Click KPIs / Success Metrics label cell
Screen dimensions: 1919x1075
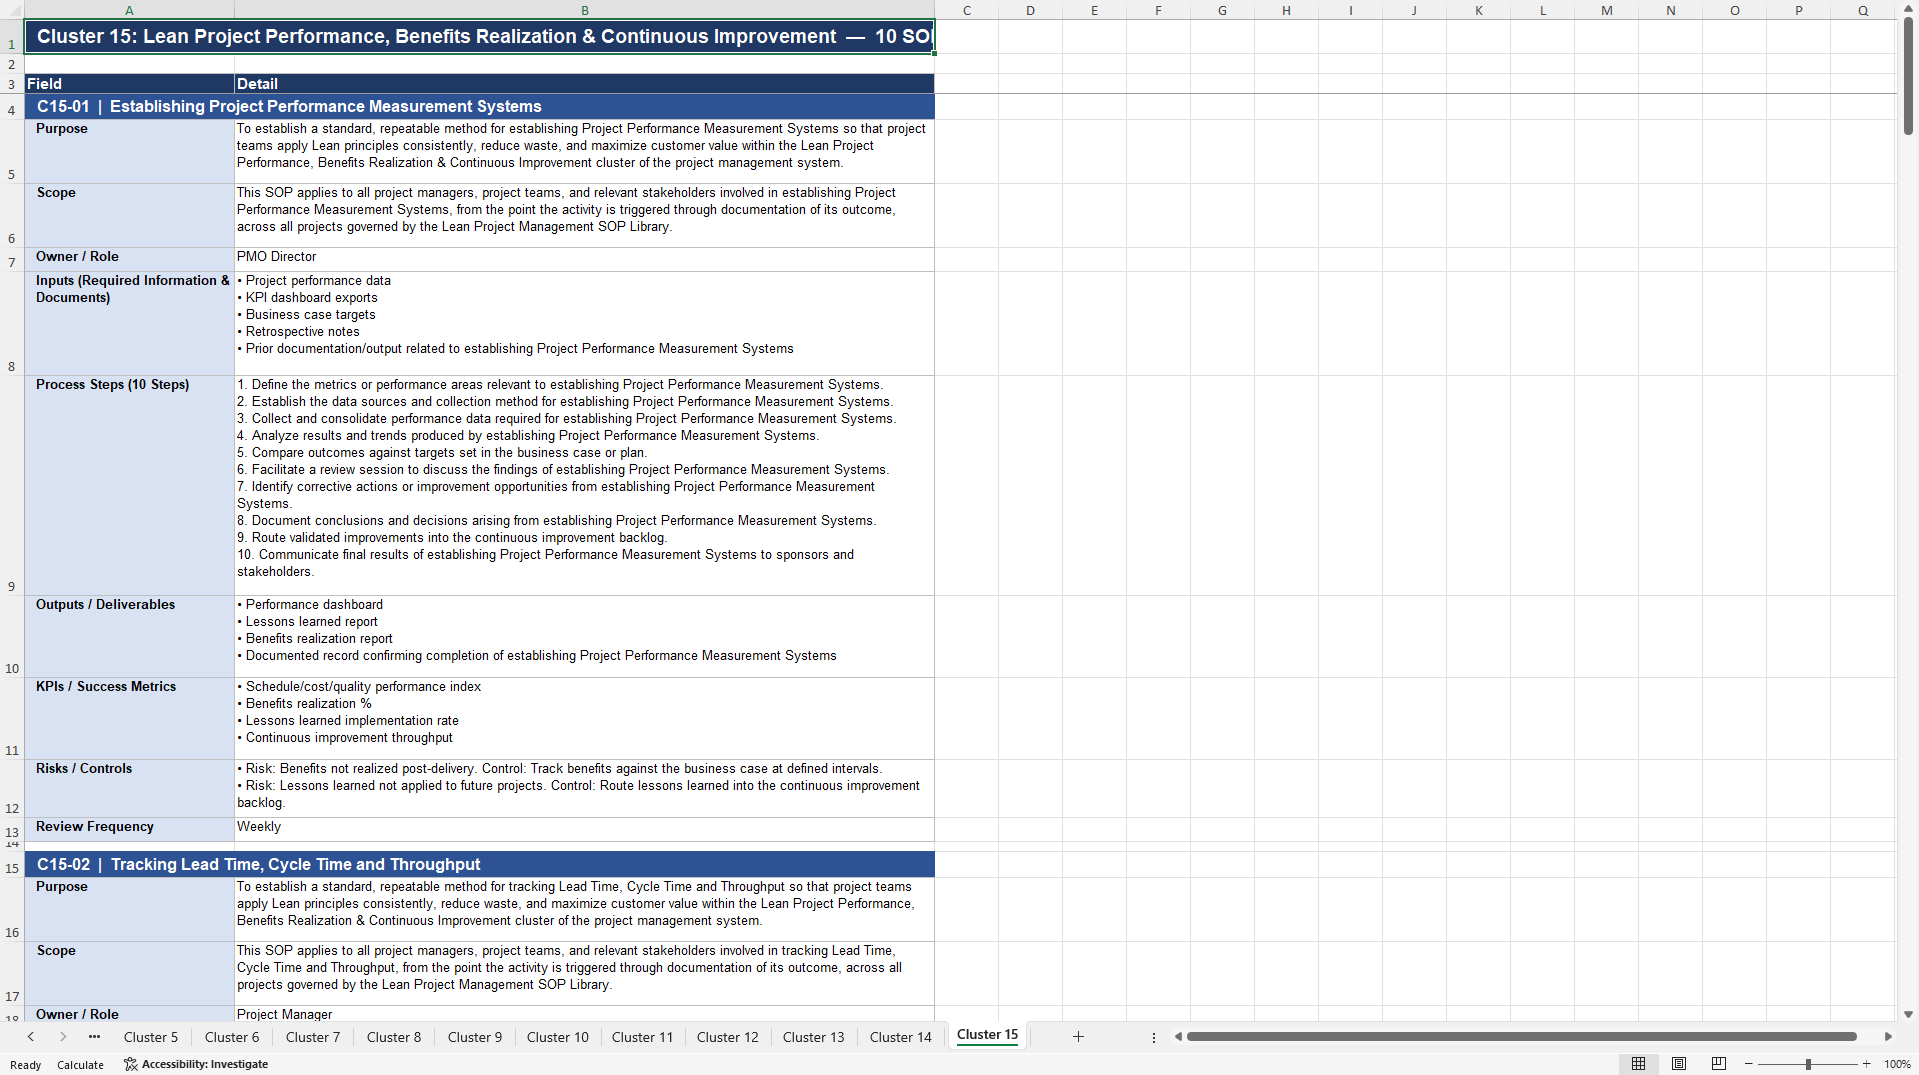pyautogui.click(x=130, y=718)
